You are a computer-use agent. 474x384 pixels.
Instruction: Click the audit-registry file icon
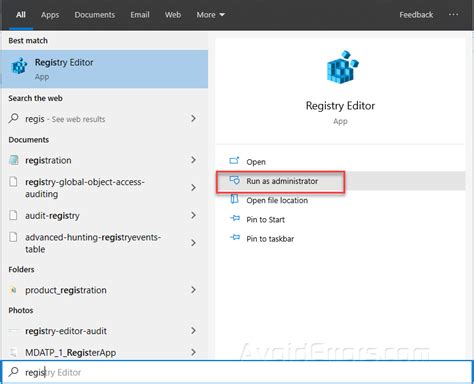[x=13, y=215]
